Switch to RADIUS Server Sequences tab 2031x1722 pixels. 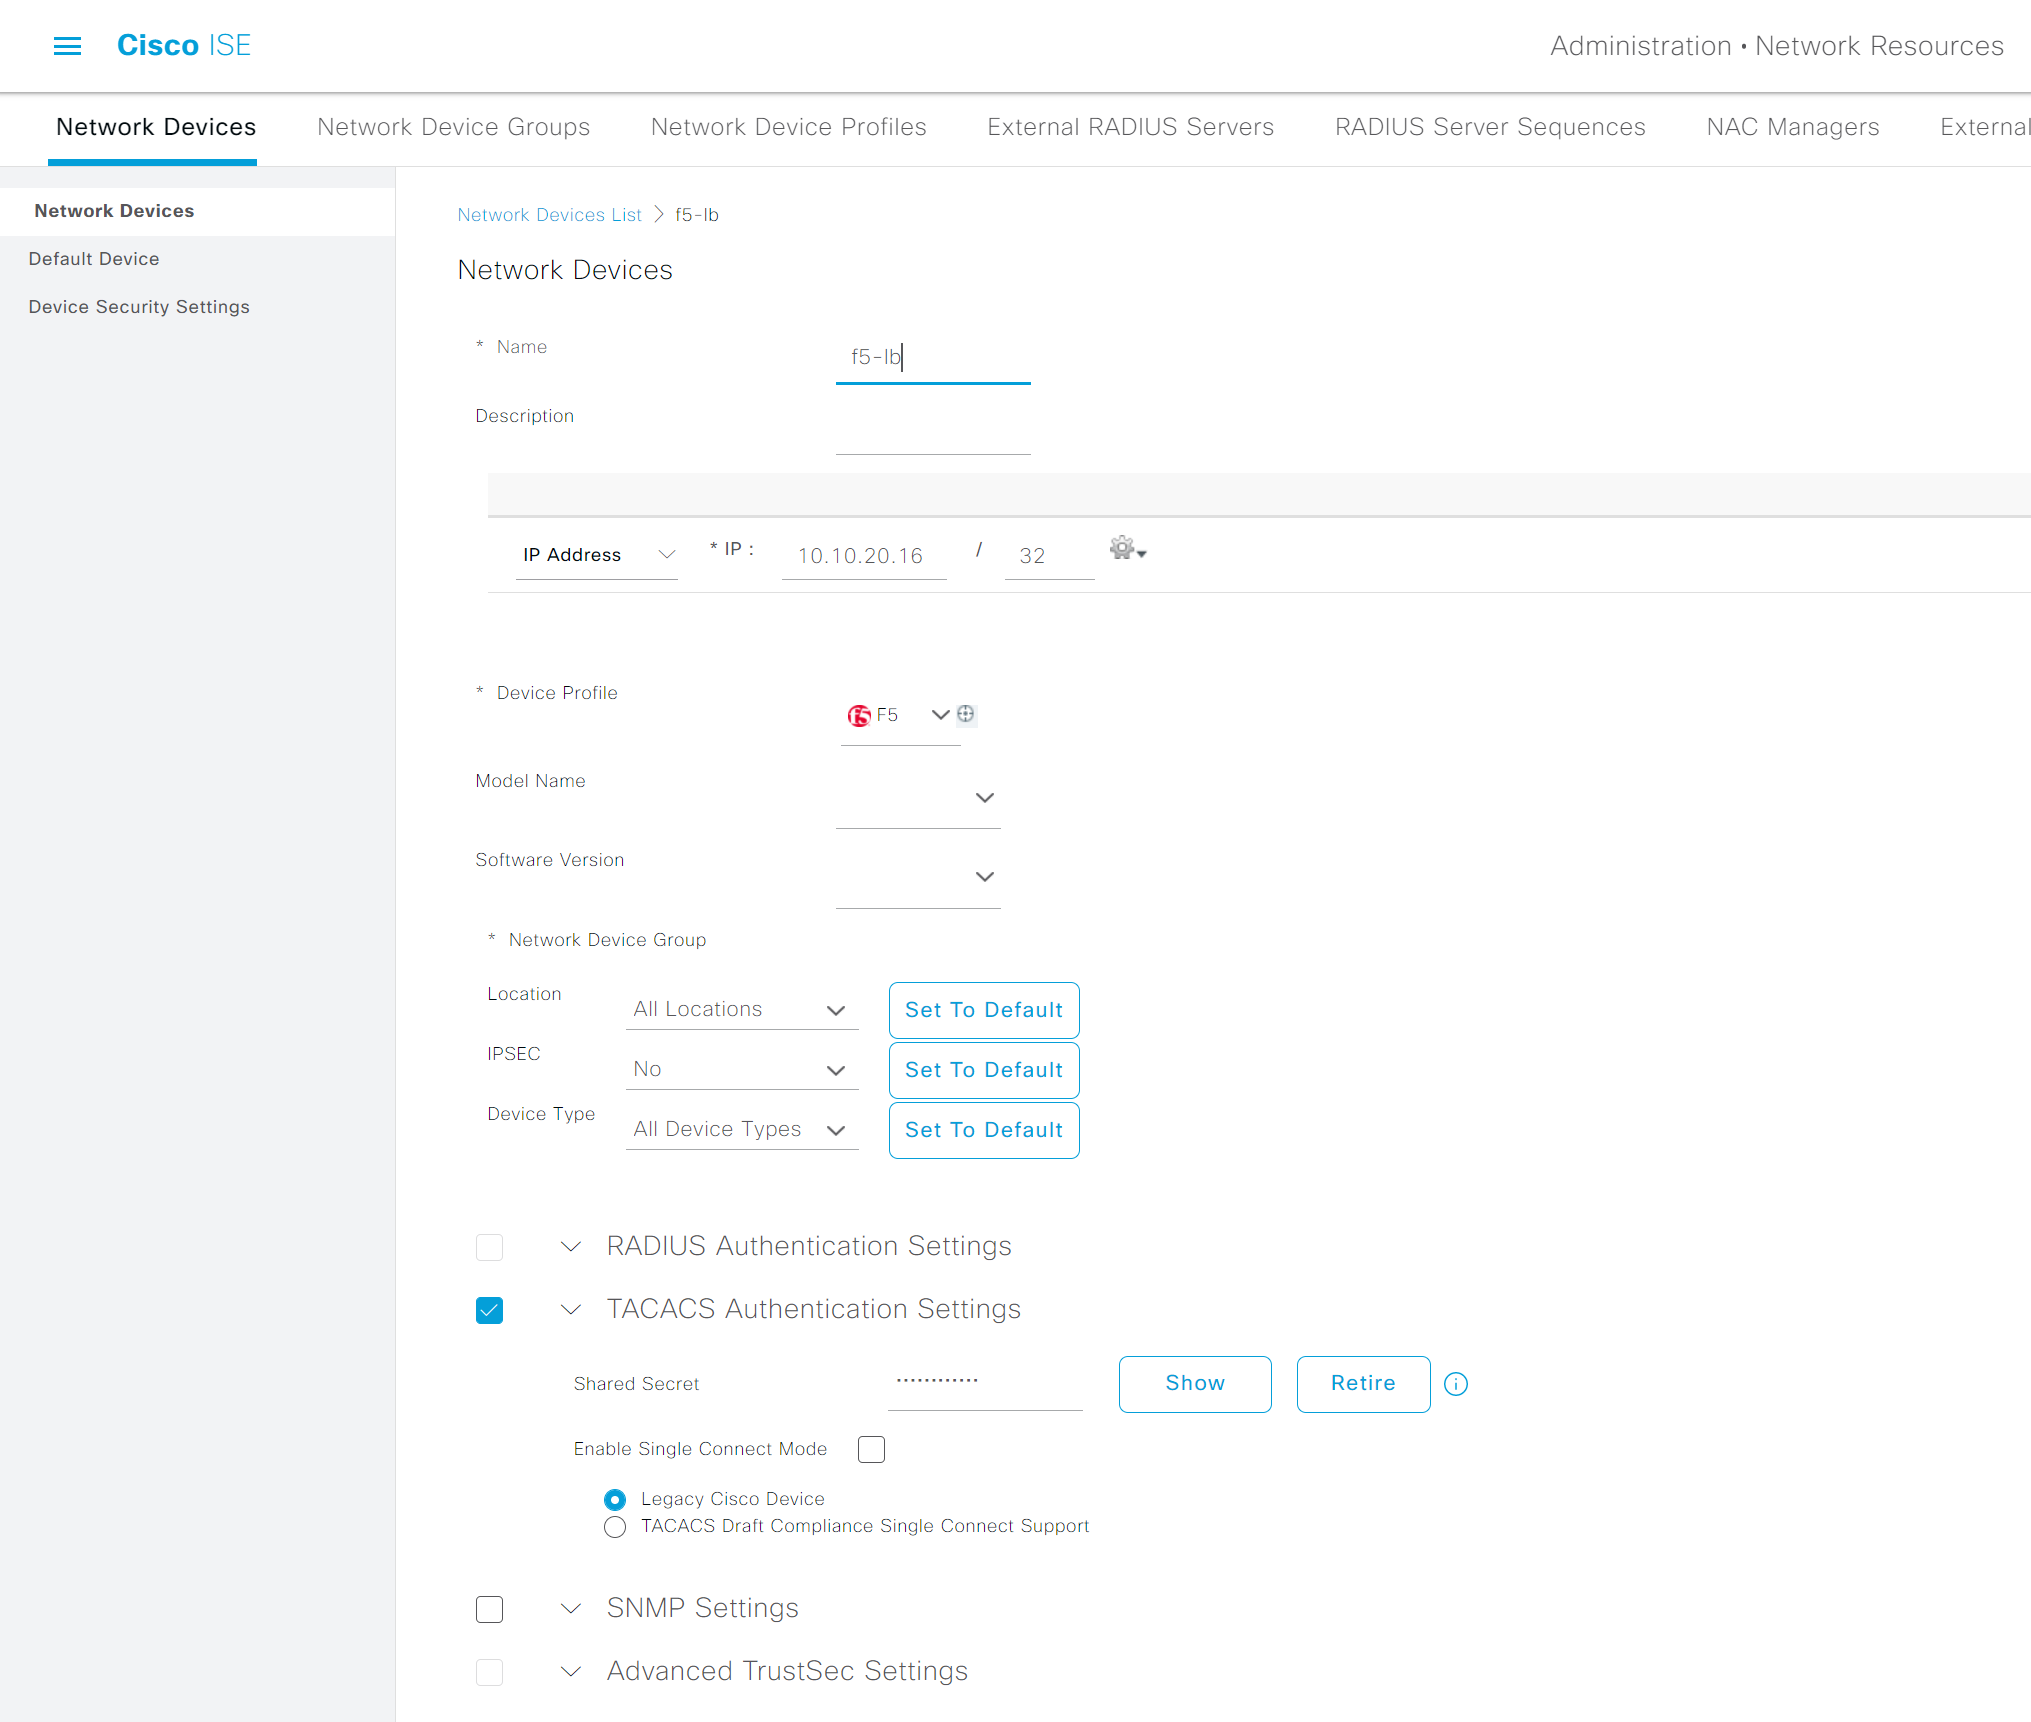[1490, 127]
